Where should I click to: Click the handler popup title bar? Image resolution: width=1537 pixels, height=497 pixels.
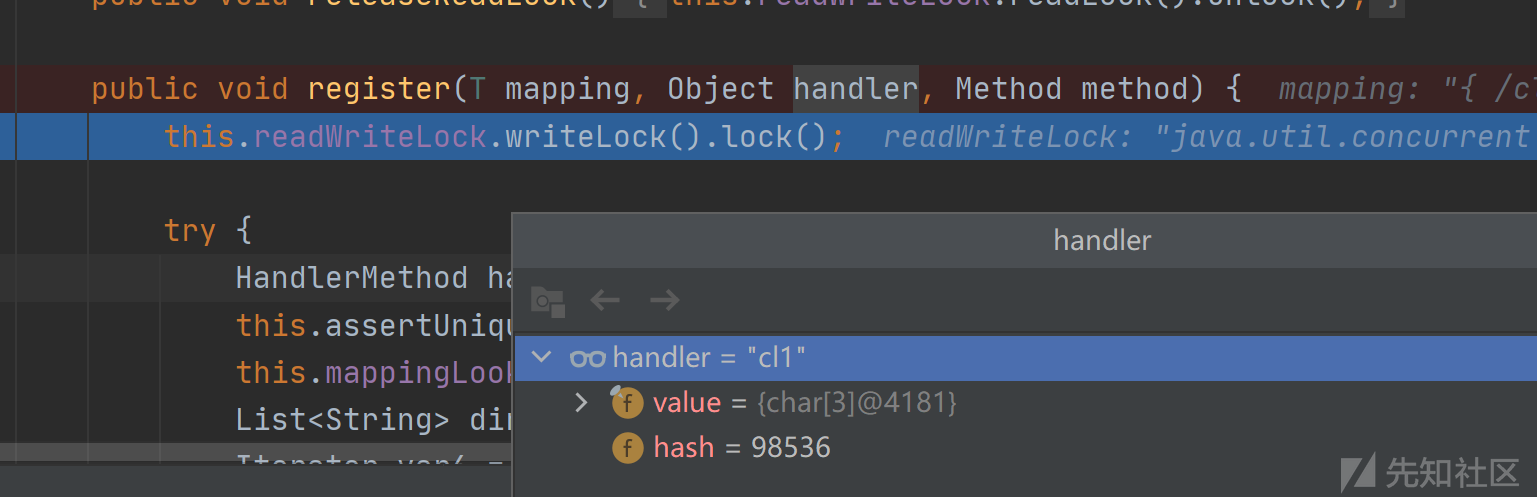(1102, 240)
